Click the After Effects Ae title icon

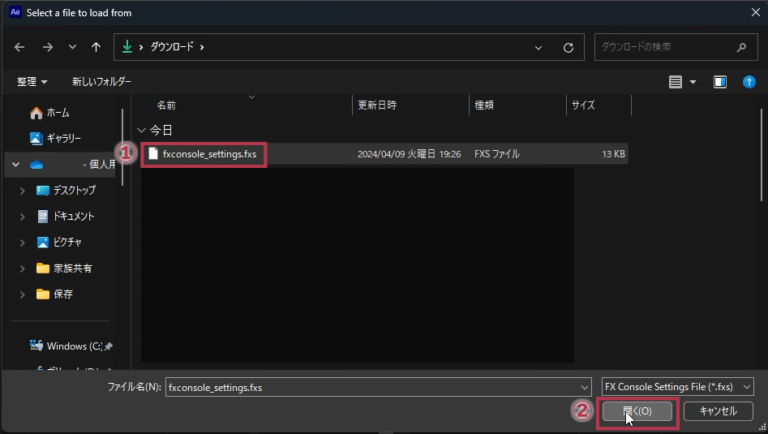[x=15, y=12]
